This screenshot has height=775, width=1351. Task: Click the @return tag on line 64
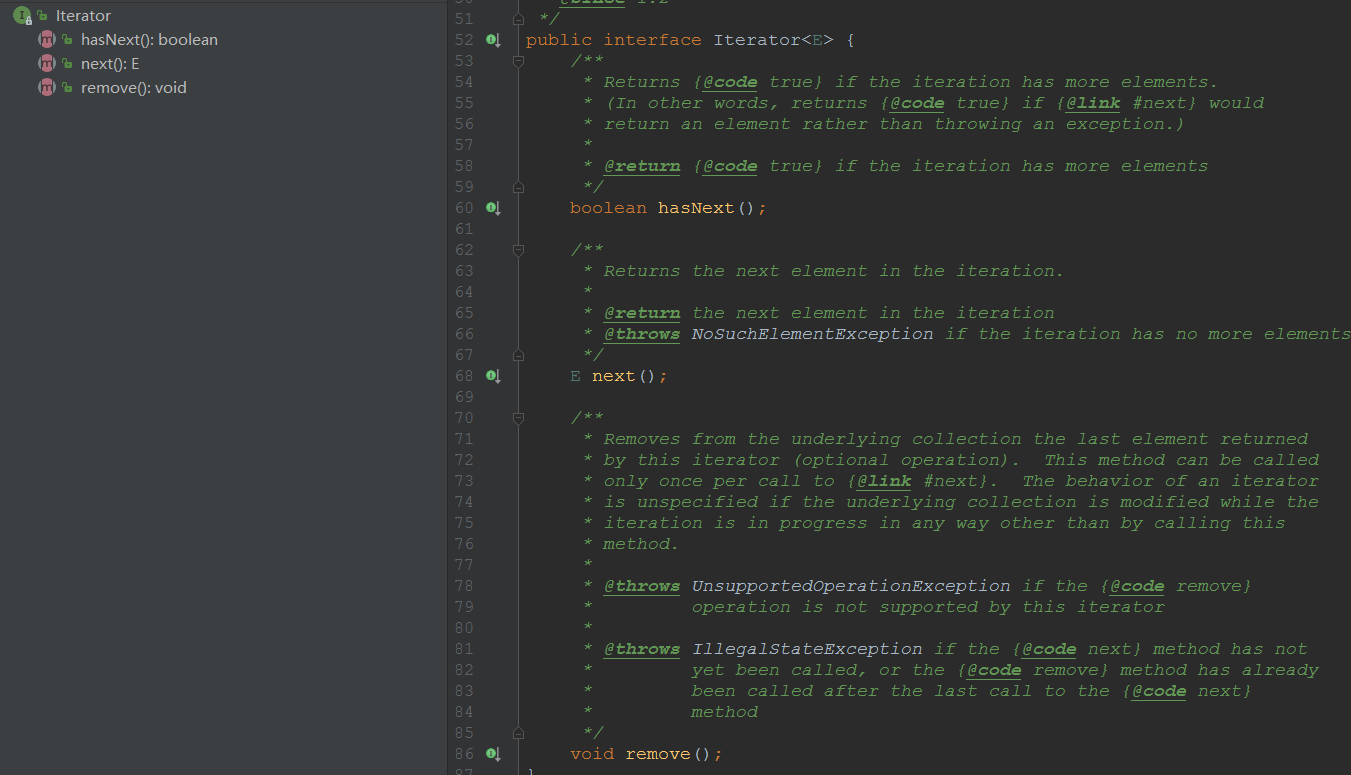[x=642, y=313]
